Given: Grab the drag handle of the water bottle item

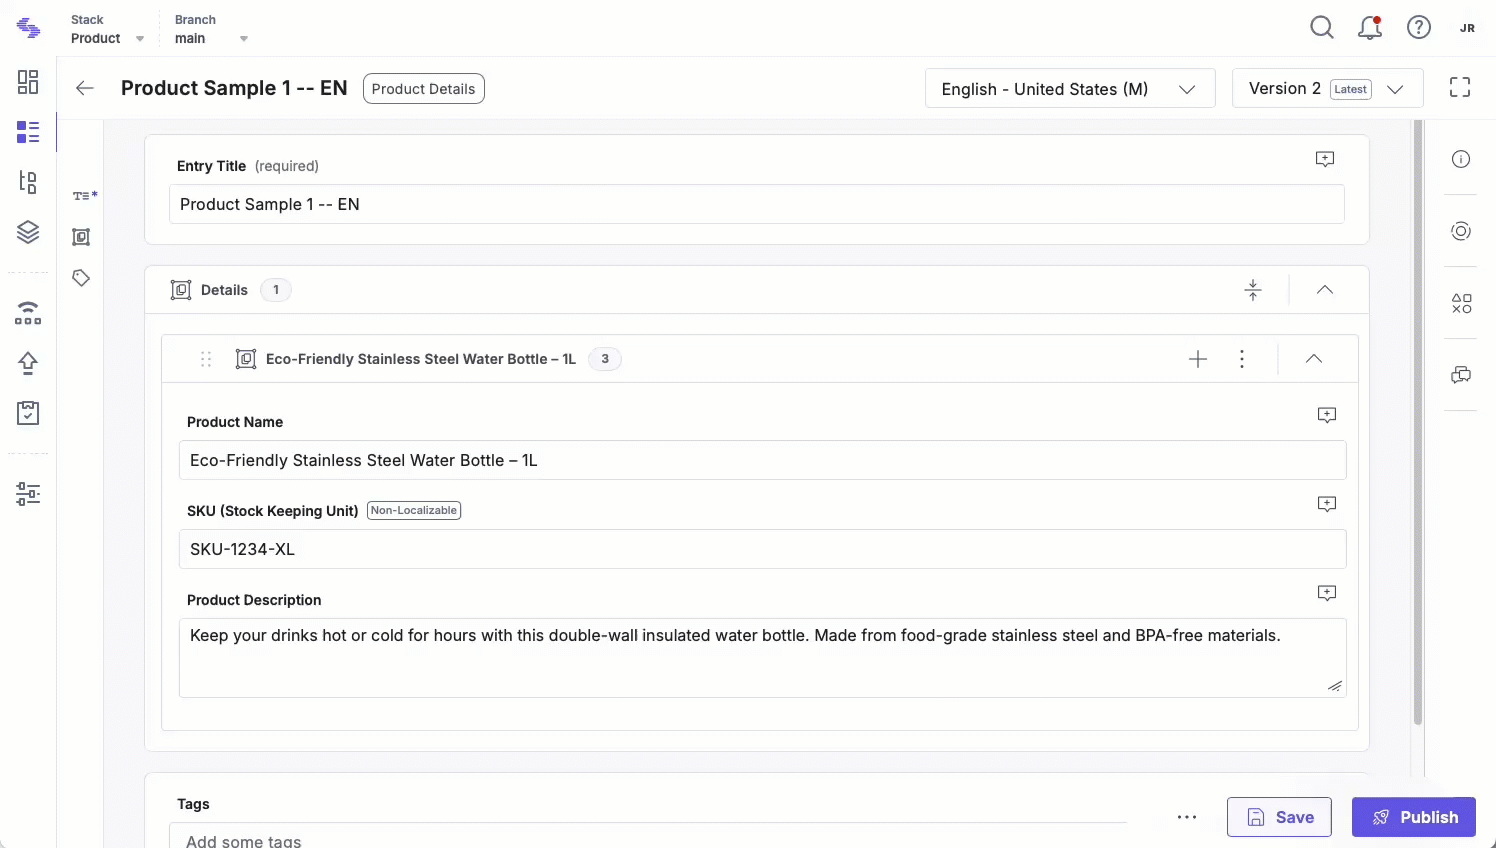Looking at the screenshot, I should click(206, 359).
